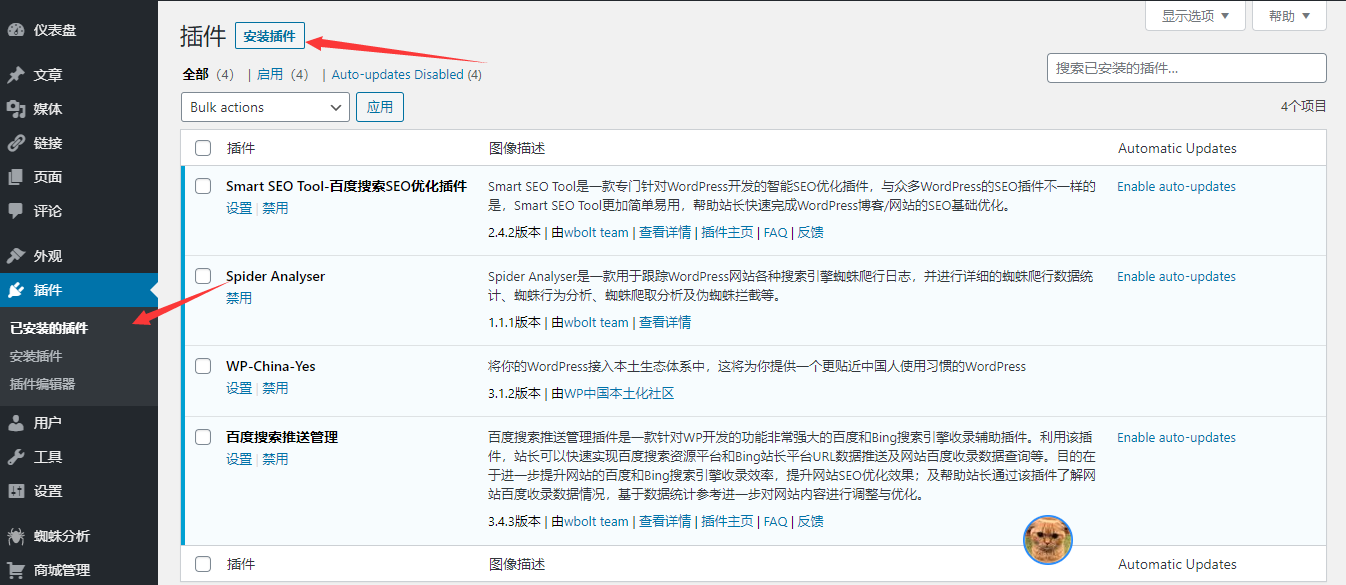Viewport: 1346px width, 585px height.
Task: Open the Bulk actions dropdown
Action: (x=265, y=107)
